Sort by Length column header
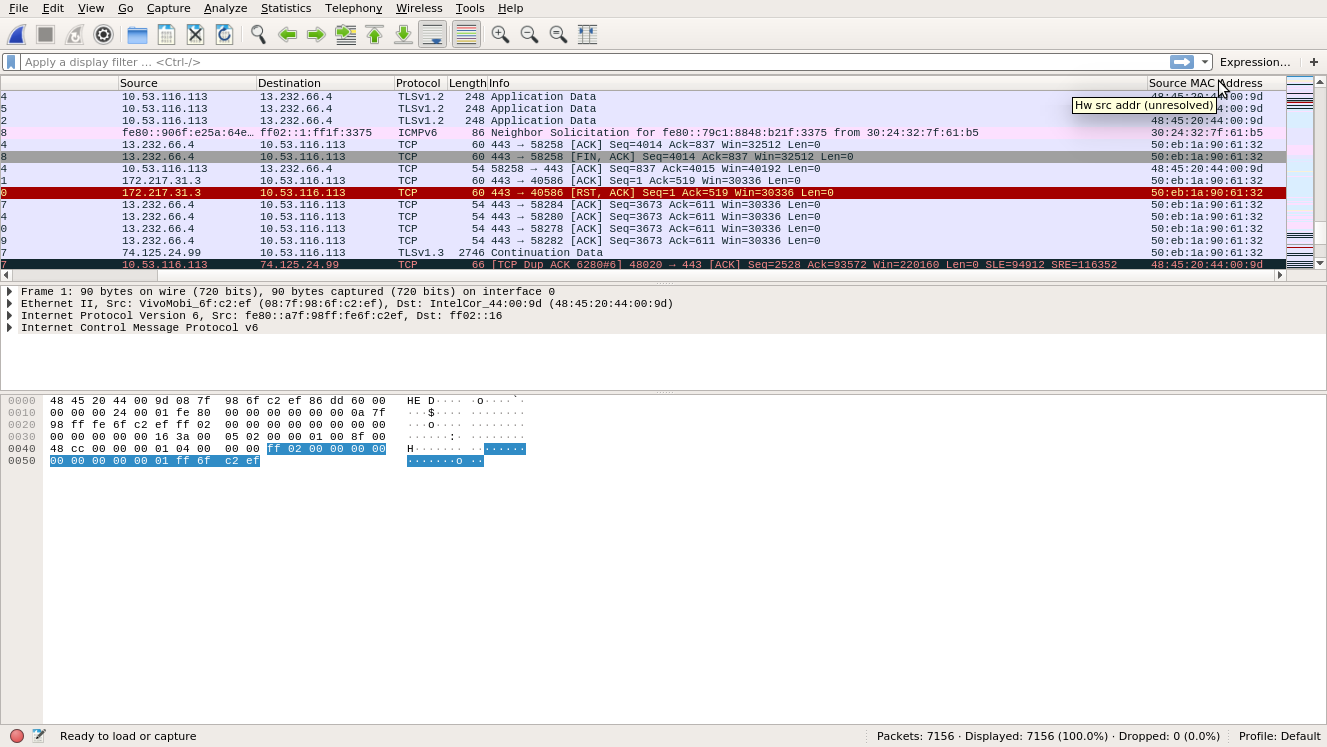Image resolution: width=1327 pixels, height=747 pixels. 467,83
